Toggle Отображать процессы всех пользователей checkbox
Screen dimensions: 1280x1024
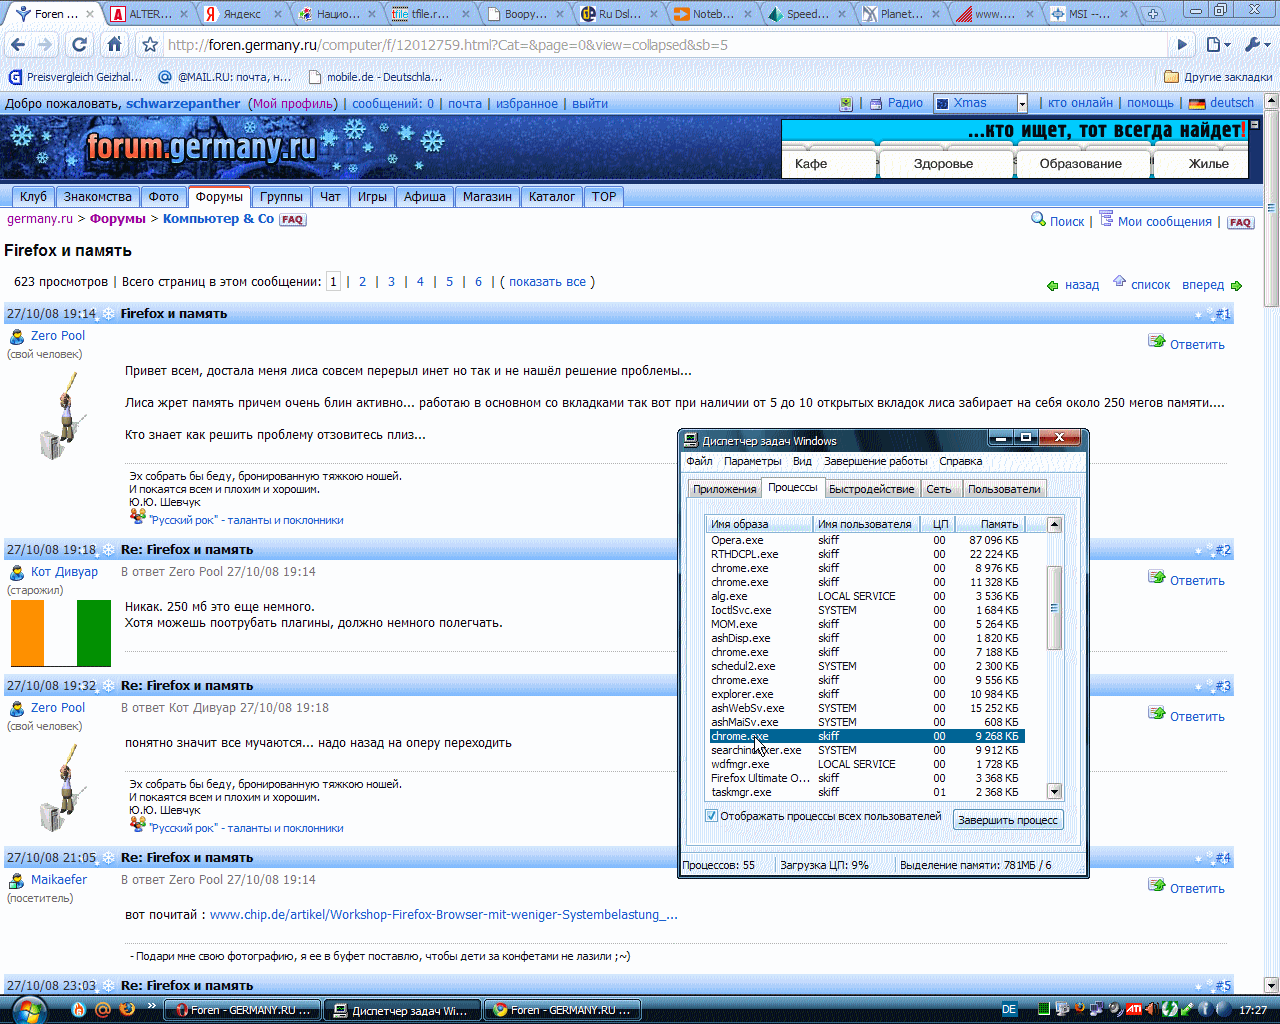click(711, 816)
